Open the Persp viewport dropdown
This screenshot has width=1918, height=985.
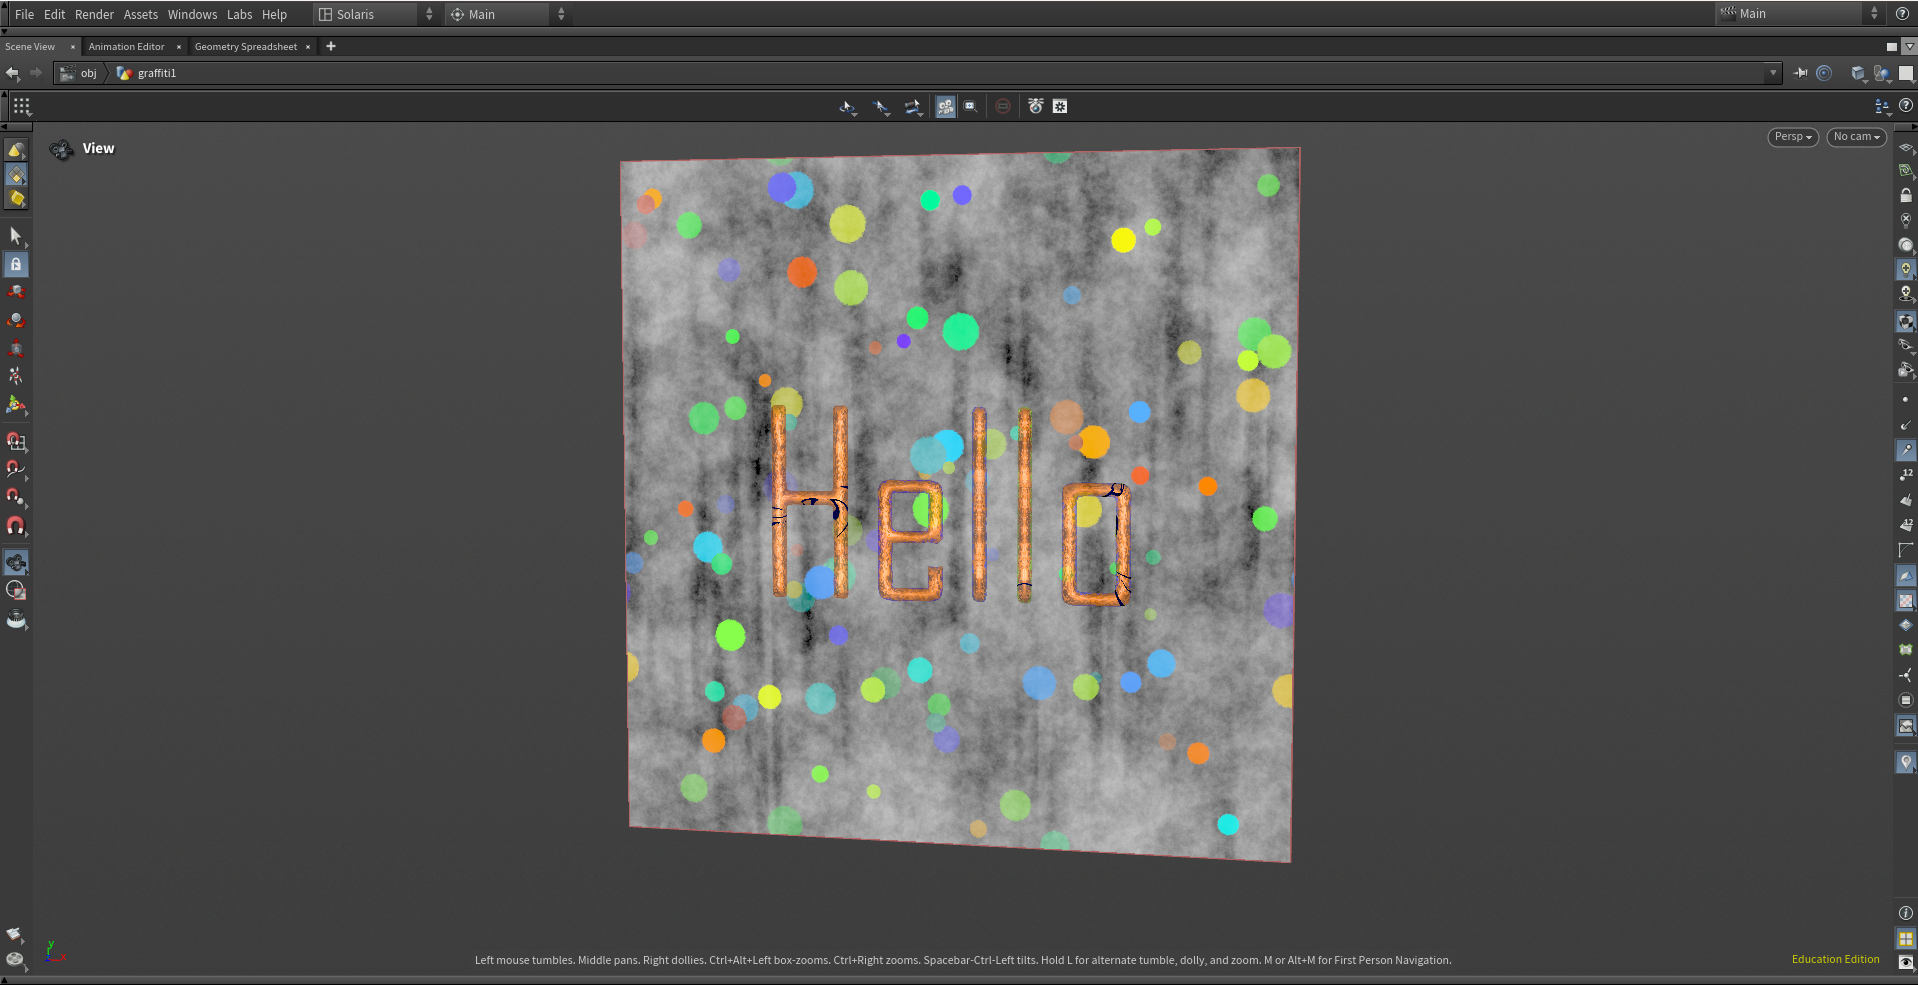coord(1793,137)
